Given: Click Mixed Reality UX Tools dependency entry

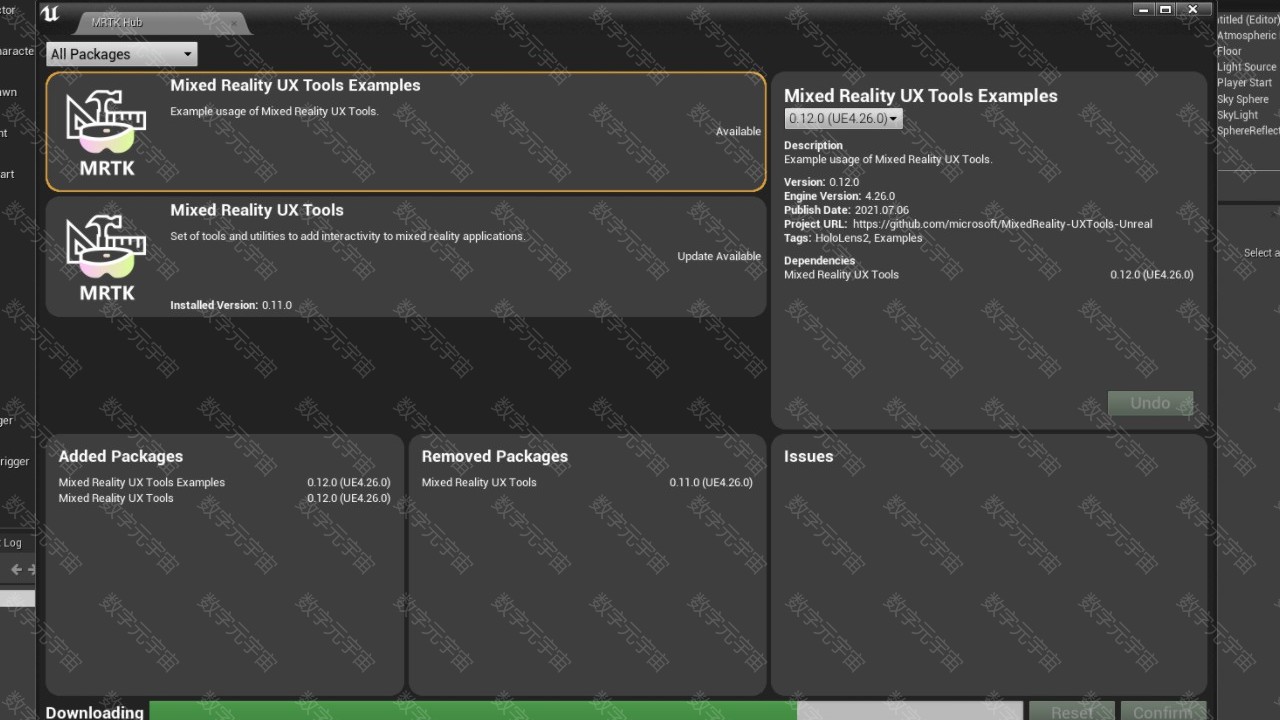Looking at the screenshot, I should pyautogui.click(x=988, y=274).
